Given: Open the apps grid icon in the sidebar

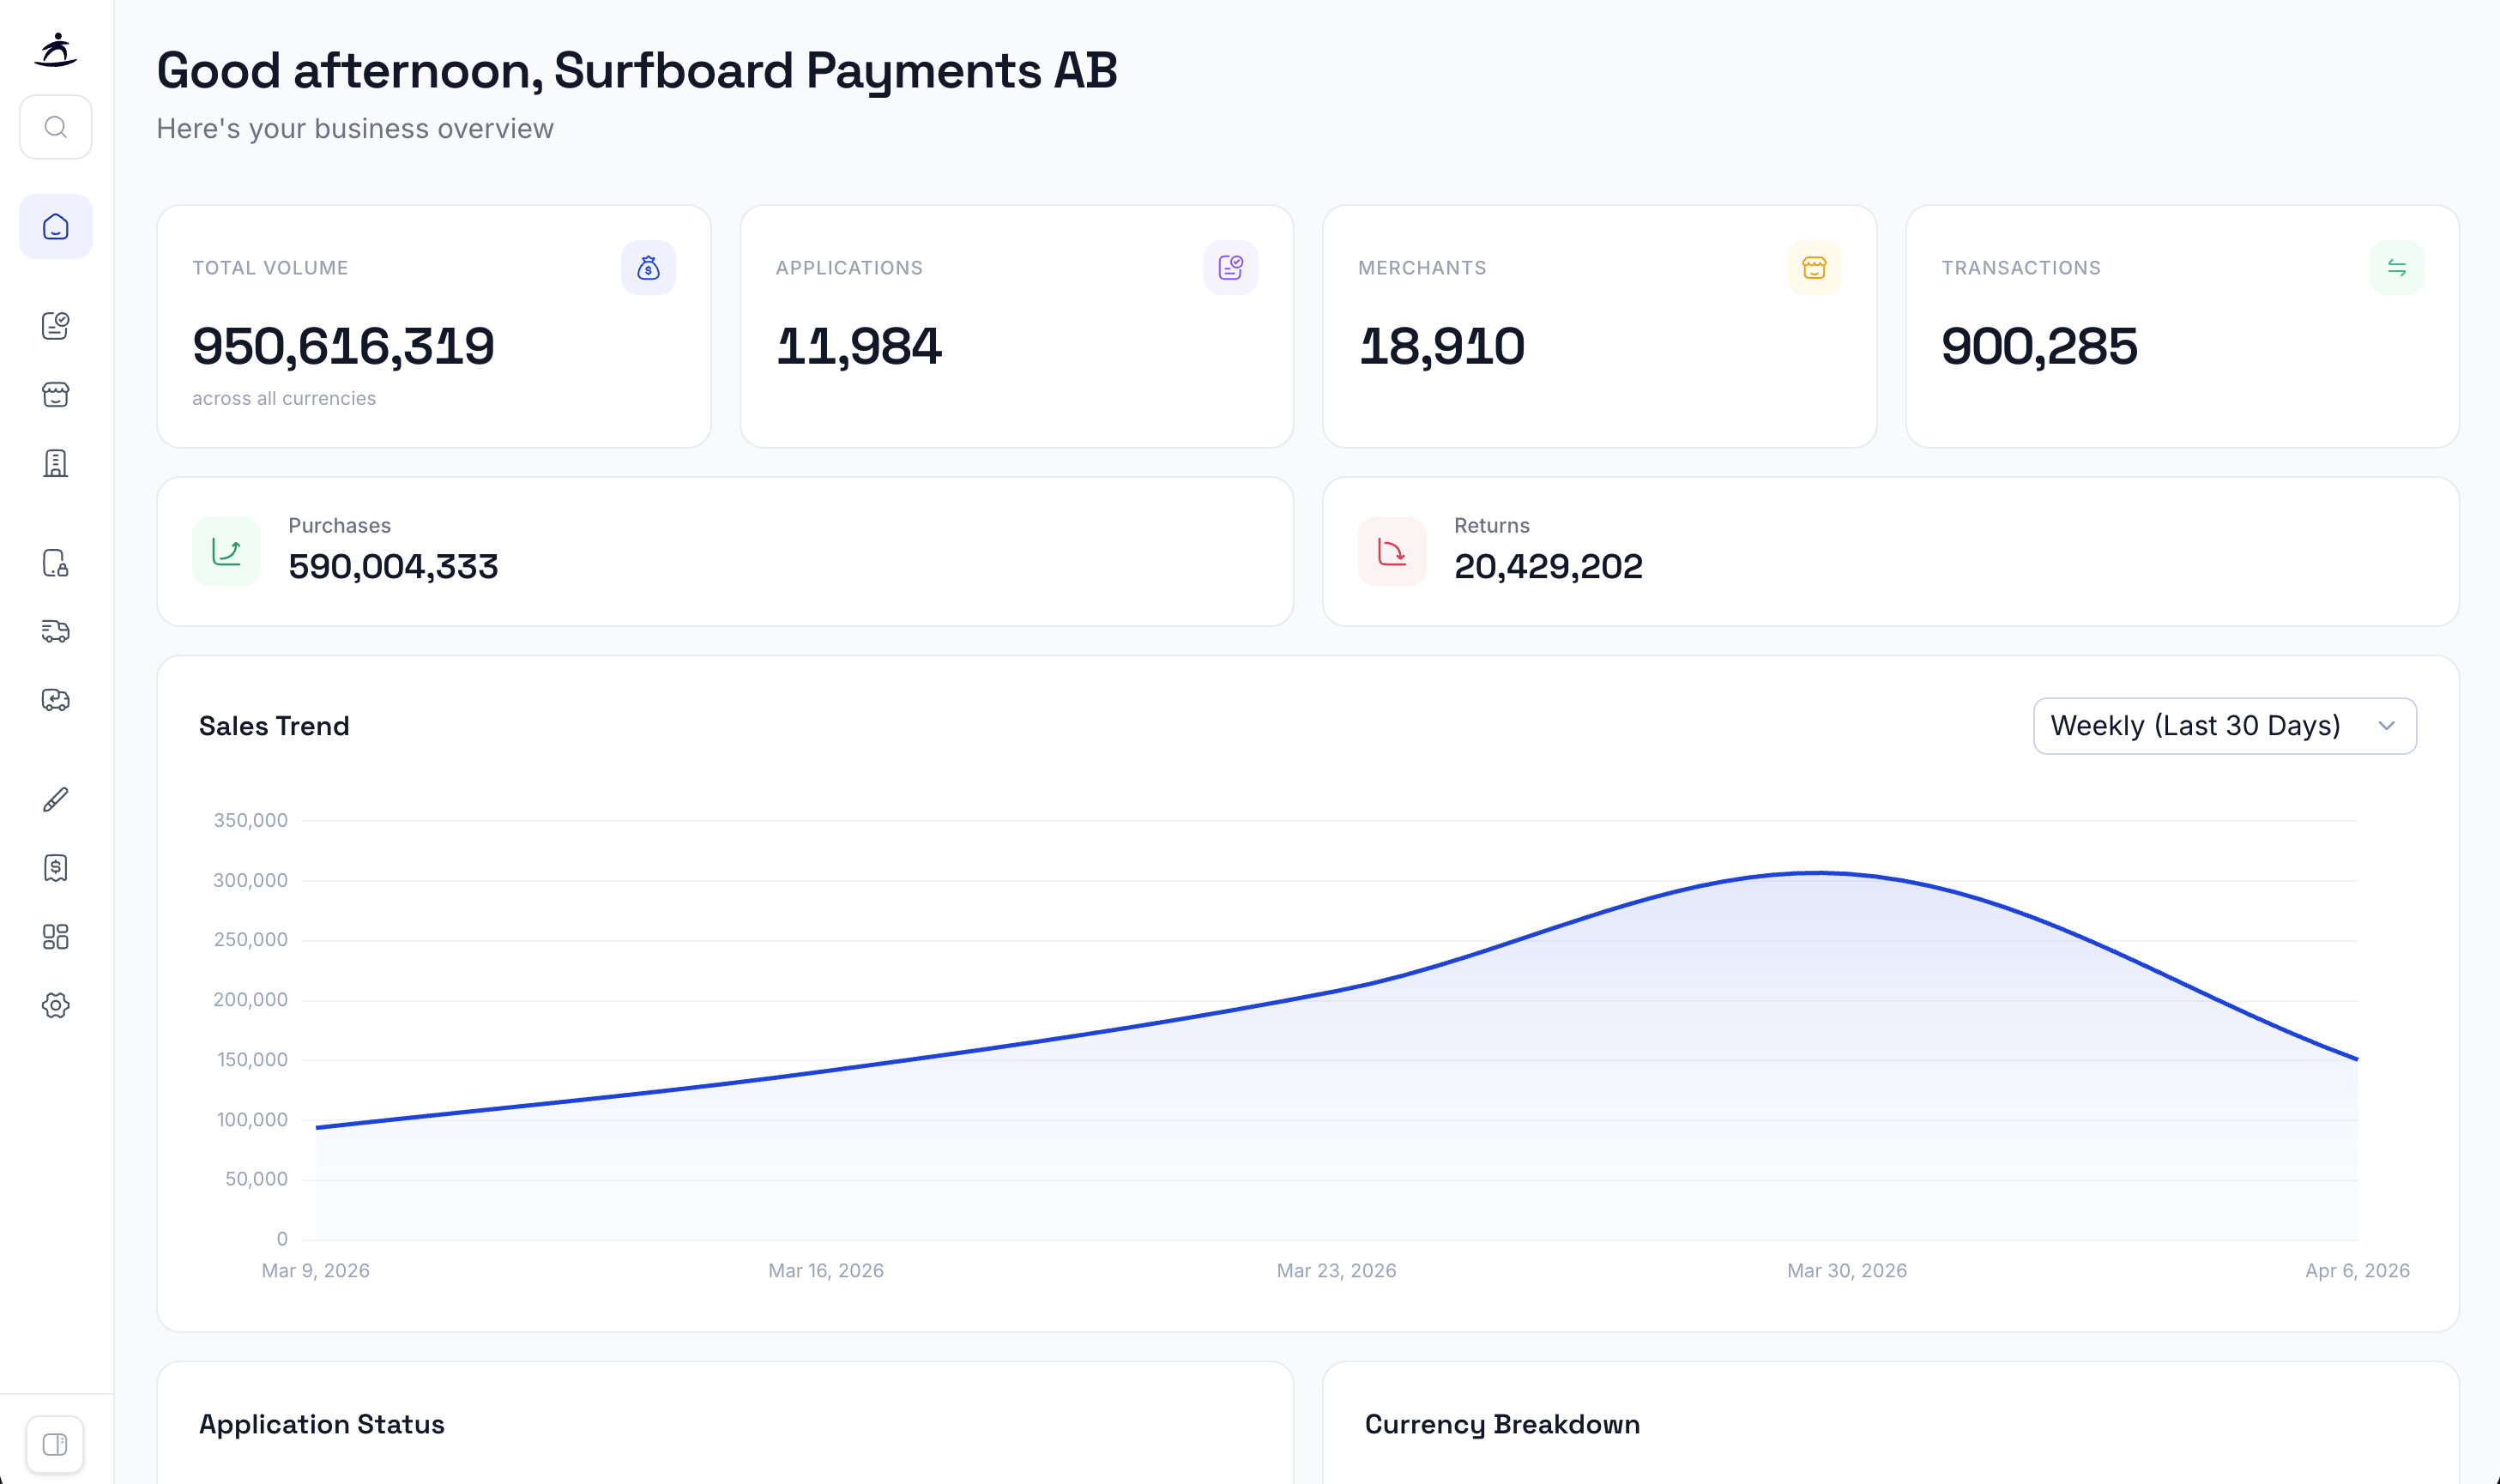Looking at the screenshot, I should [x=56, y=937].
